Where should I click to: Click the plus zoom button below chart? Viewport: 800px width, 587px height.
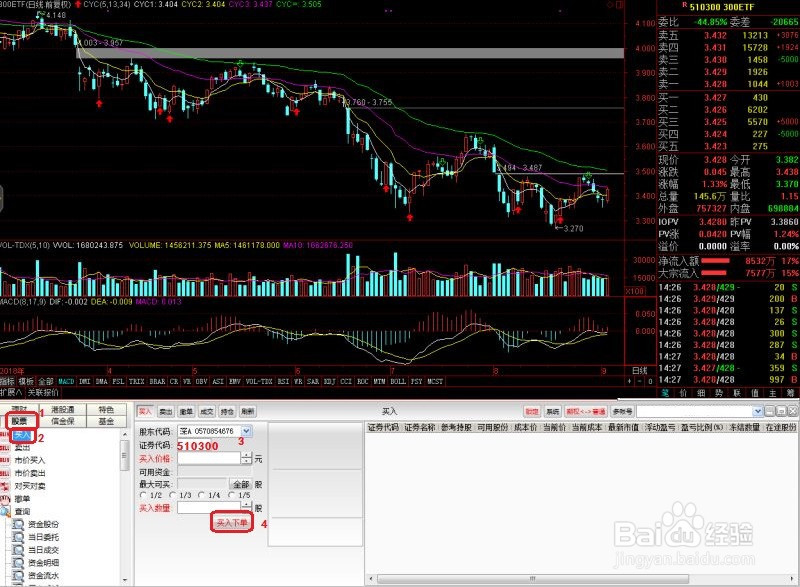click(x=630, y=381)
